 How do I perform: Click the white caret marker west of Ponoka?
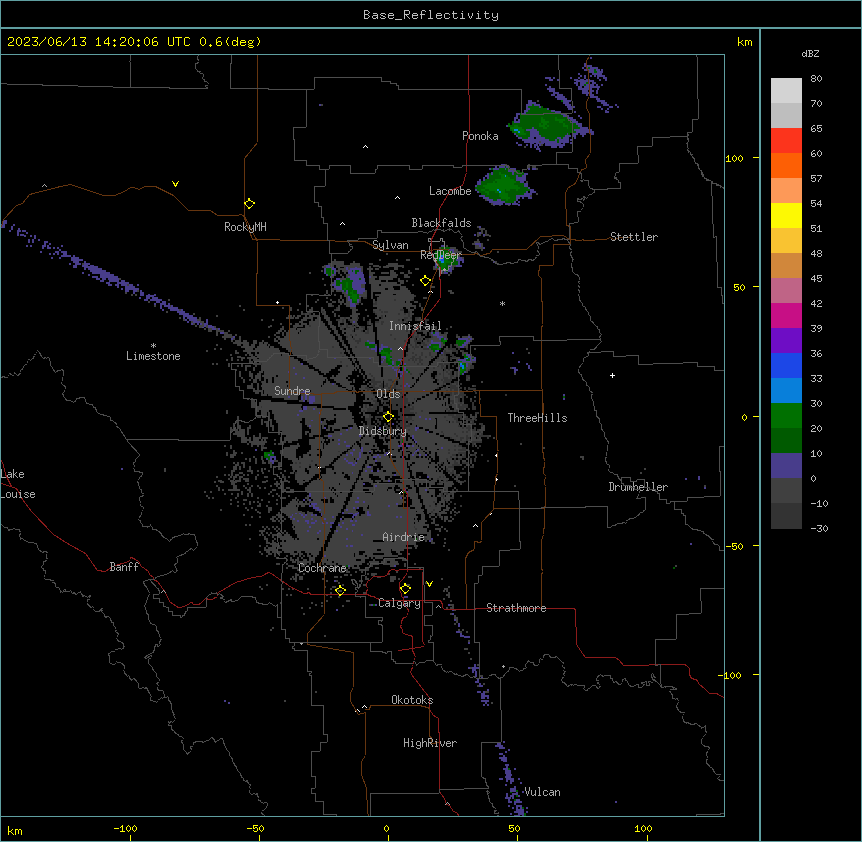pos(365,147)
